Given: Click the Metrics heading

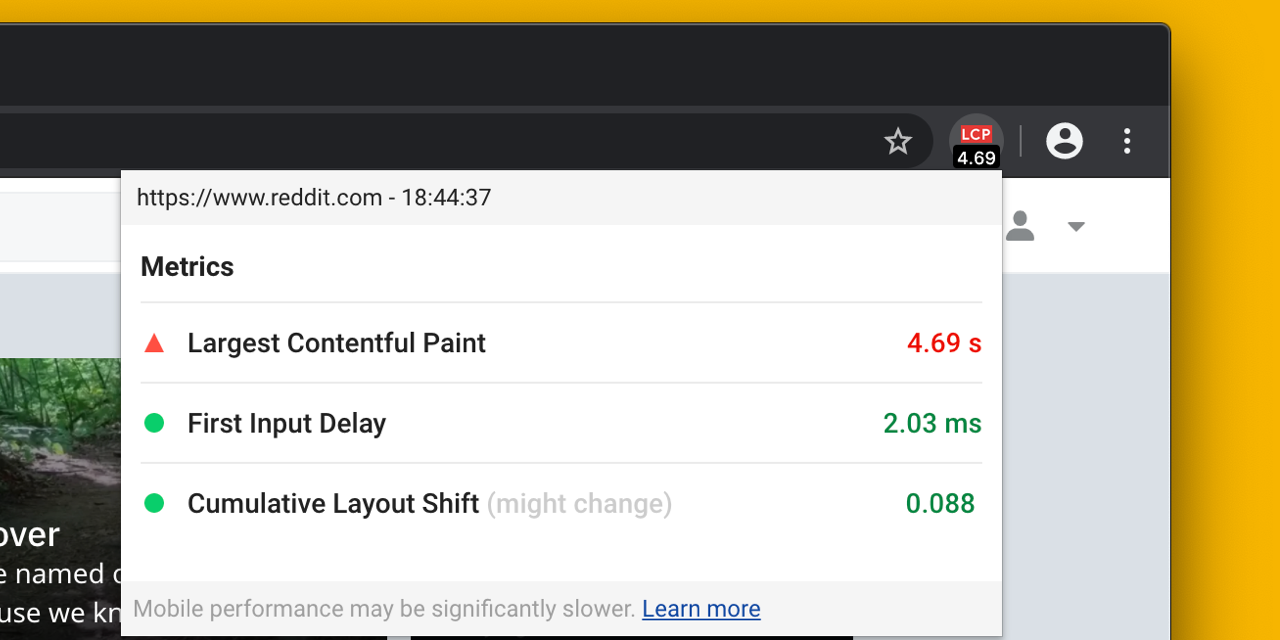Looking at the screenshot, I should tap(187, 267).
